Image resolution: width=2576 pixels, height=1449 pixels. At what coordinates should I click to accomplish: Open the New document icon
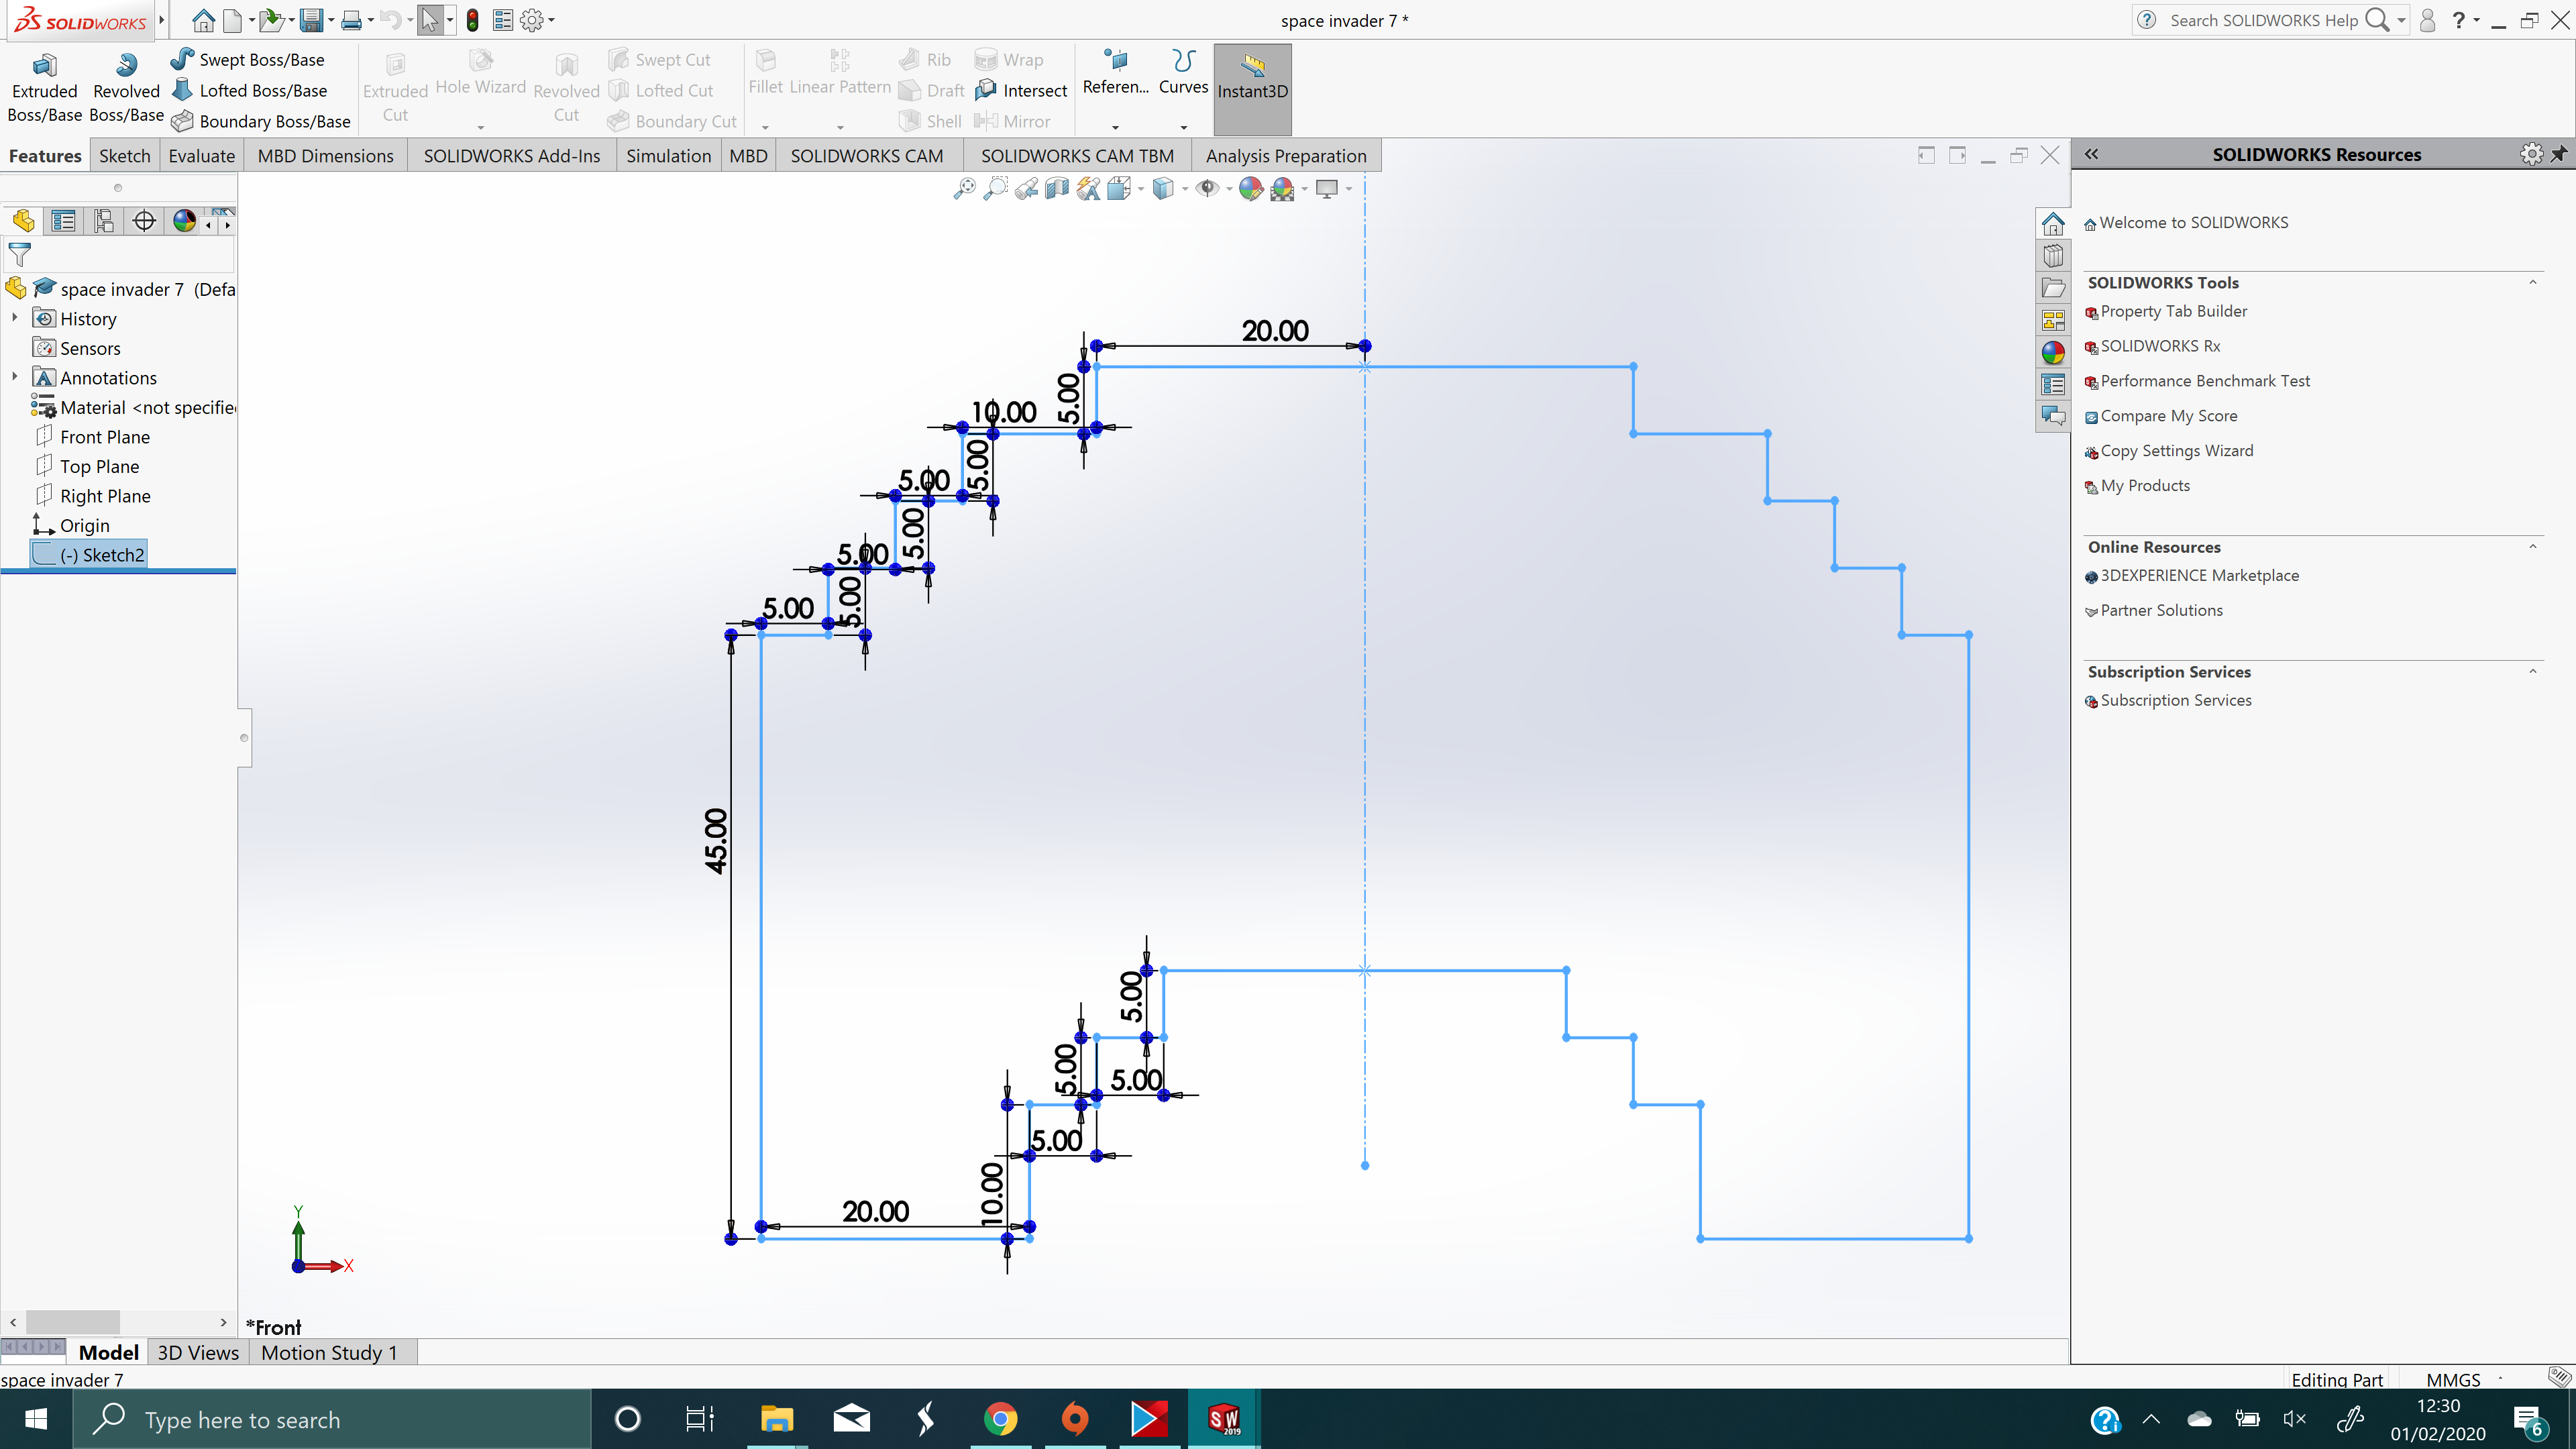point(232,20)
